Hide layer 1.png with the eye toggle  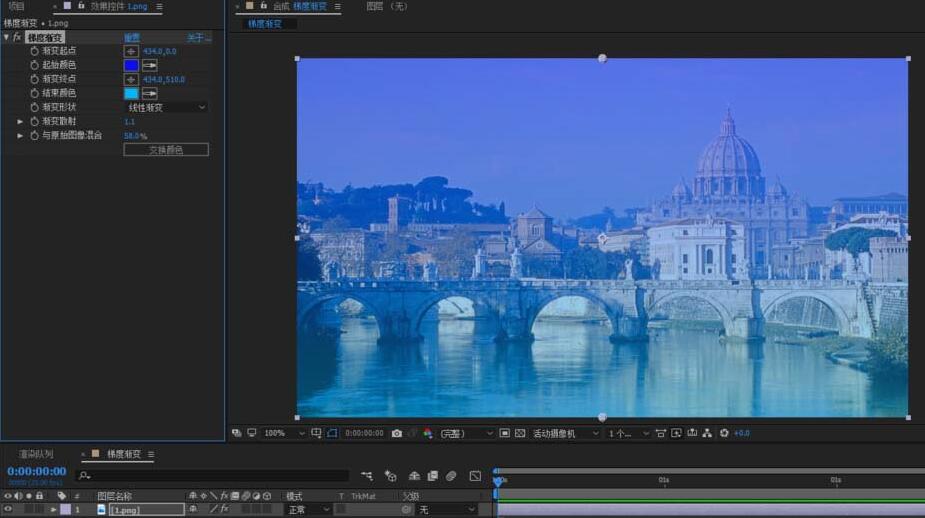(8, 509)
